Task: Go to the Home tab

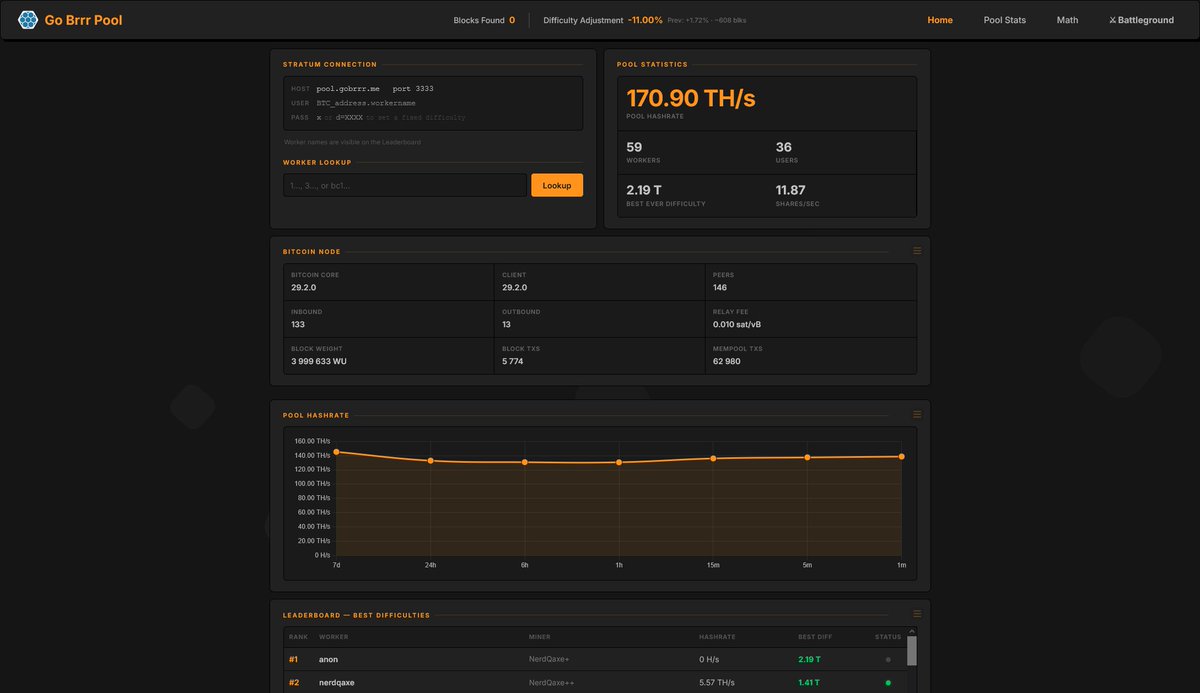Action: point(940,20)
